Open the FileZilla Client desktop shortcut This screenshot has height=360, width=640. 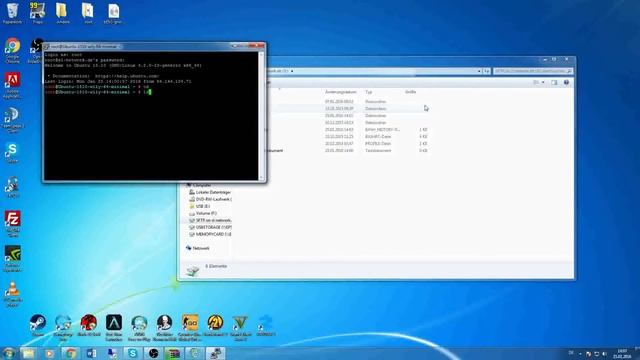coord(13,223)
